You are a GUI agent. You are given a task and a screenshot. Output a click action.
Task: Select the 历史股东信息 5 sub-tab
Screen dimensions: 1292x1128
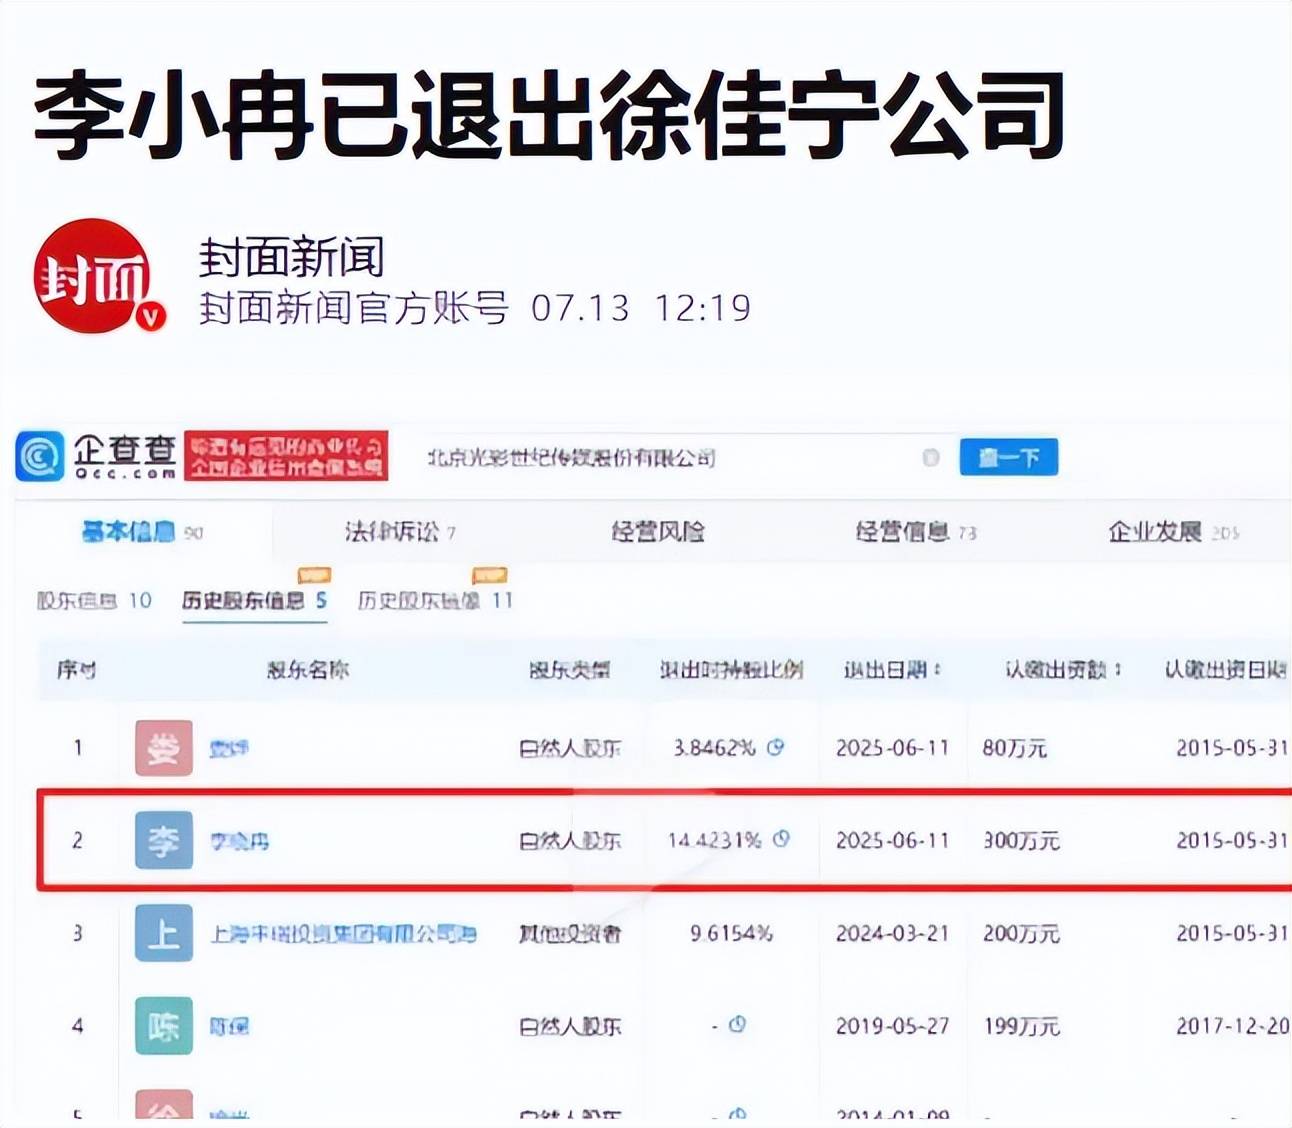coord(254,600)
